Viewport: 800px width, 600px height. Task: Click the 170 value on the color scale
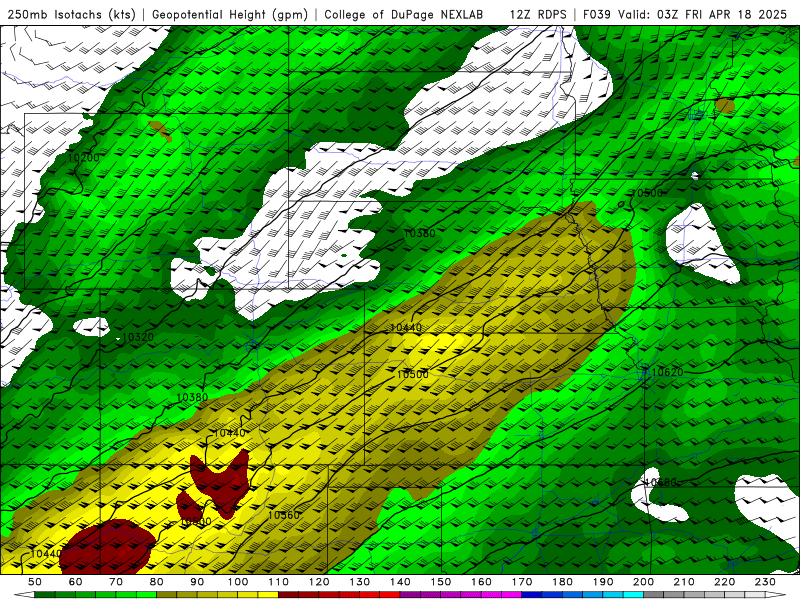coord(521,582)
